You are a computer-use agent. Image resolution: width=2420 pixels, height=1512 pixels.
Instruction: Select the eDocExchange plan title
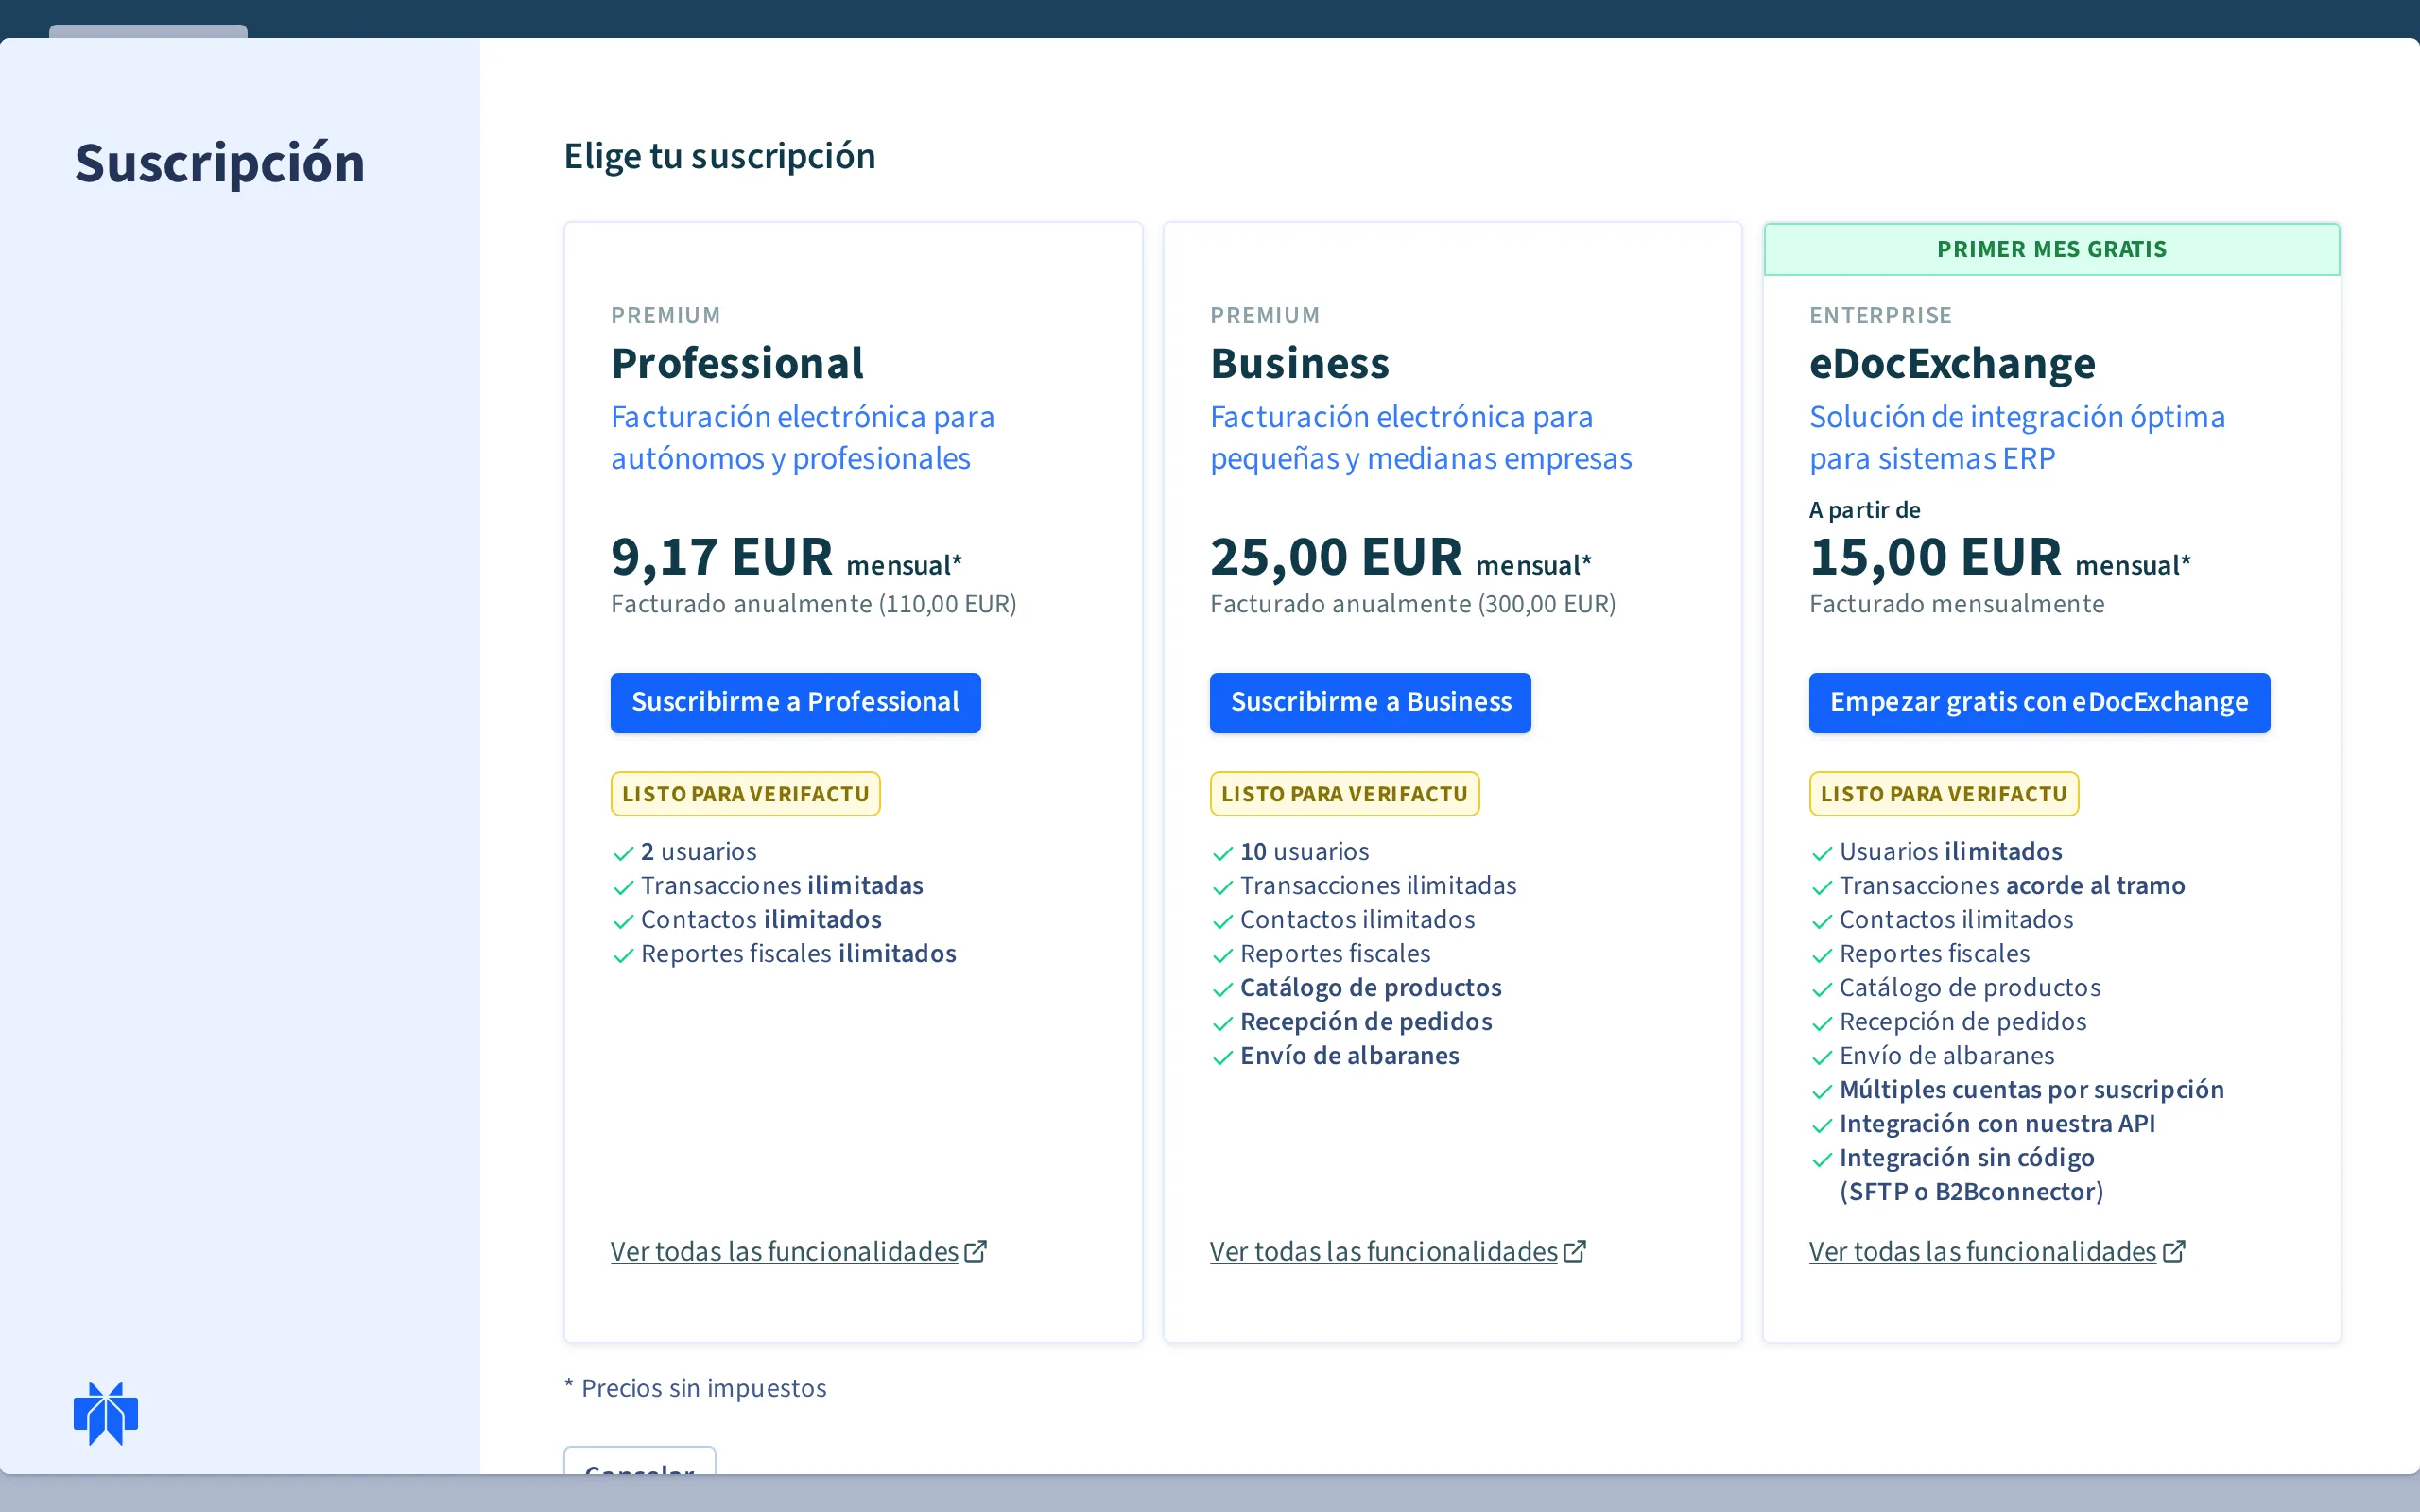(1952, 363)
